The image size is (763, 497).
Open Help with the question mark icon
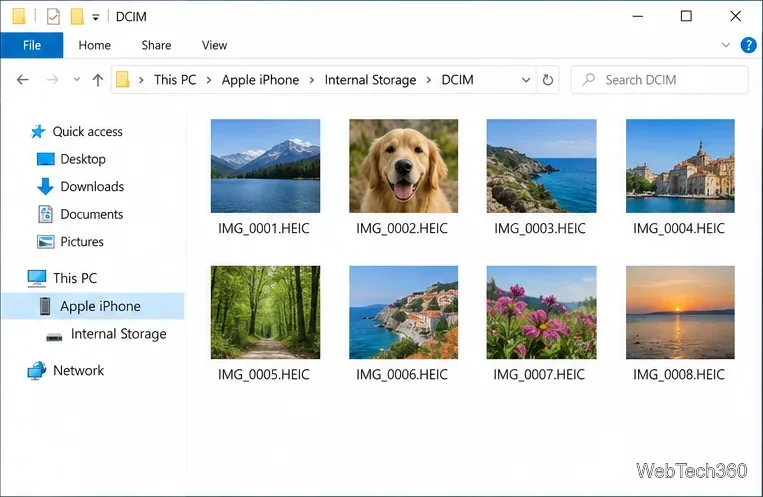(748, 45)
